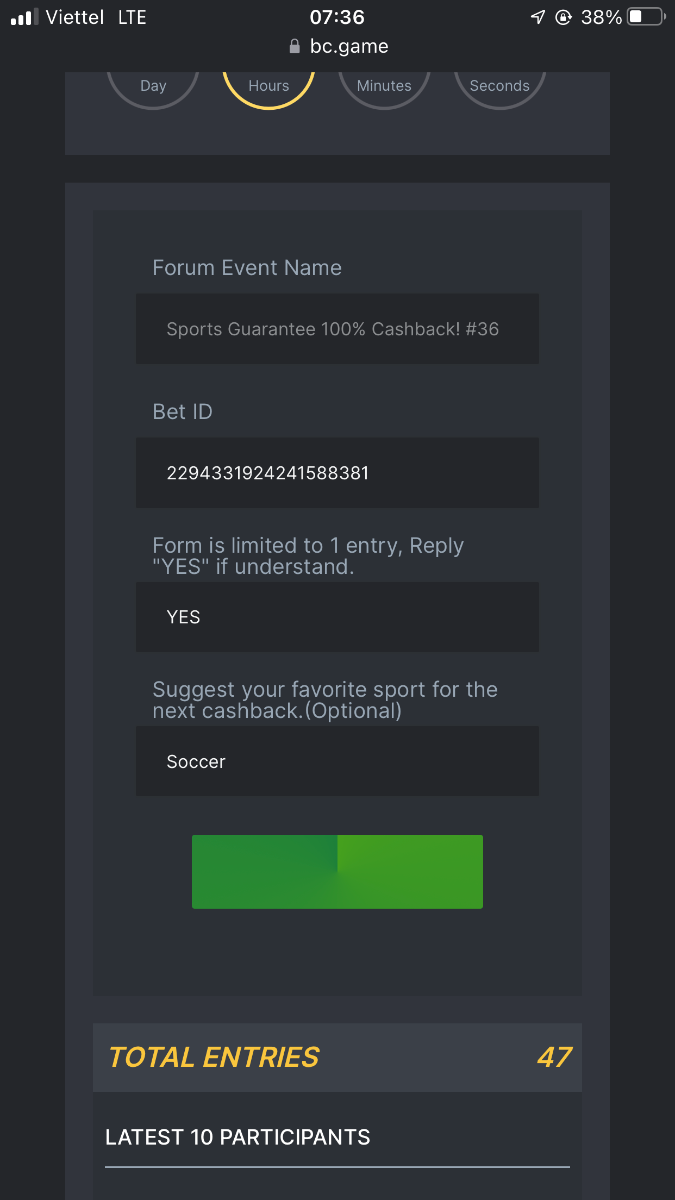Click the YES reply input field
This screenshot has width=675, height=1200.
point(337,617)
